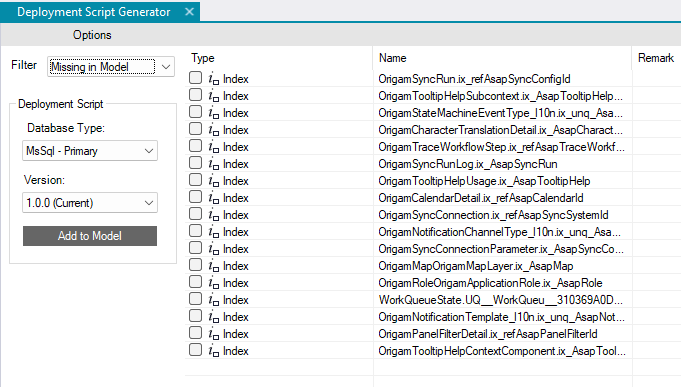This screenshot has height=387, width=681.
Task: Sort list by Type column header
Action: 203,58
